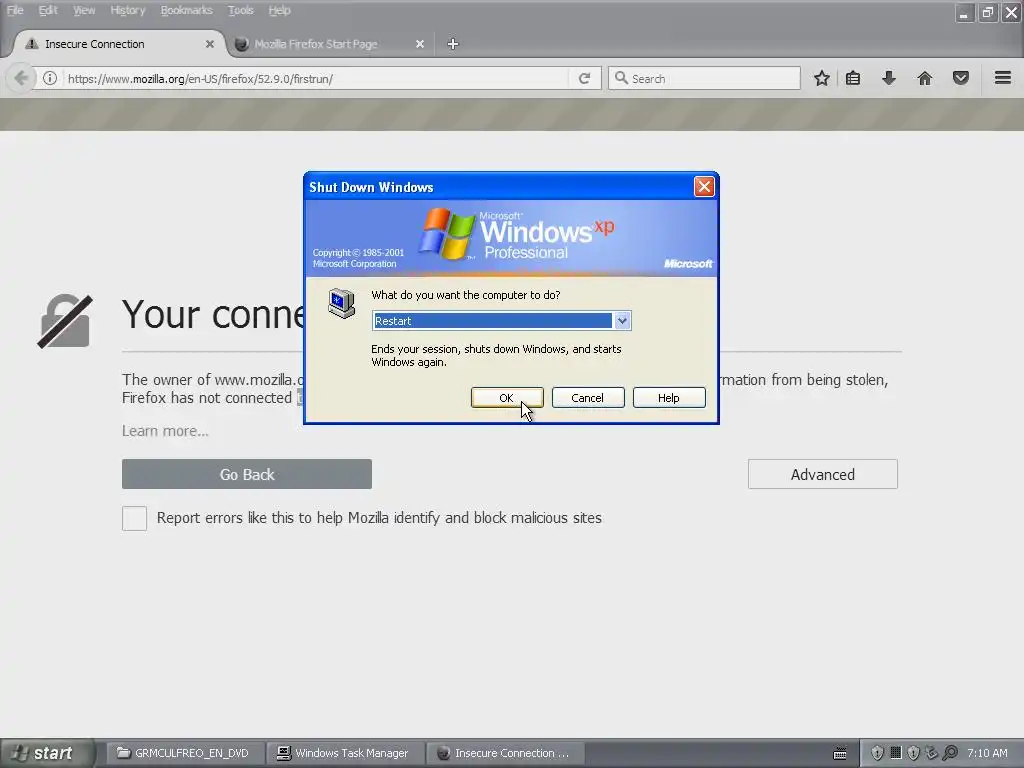Open the View menu

(x=84, y=10)
